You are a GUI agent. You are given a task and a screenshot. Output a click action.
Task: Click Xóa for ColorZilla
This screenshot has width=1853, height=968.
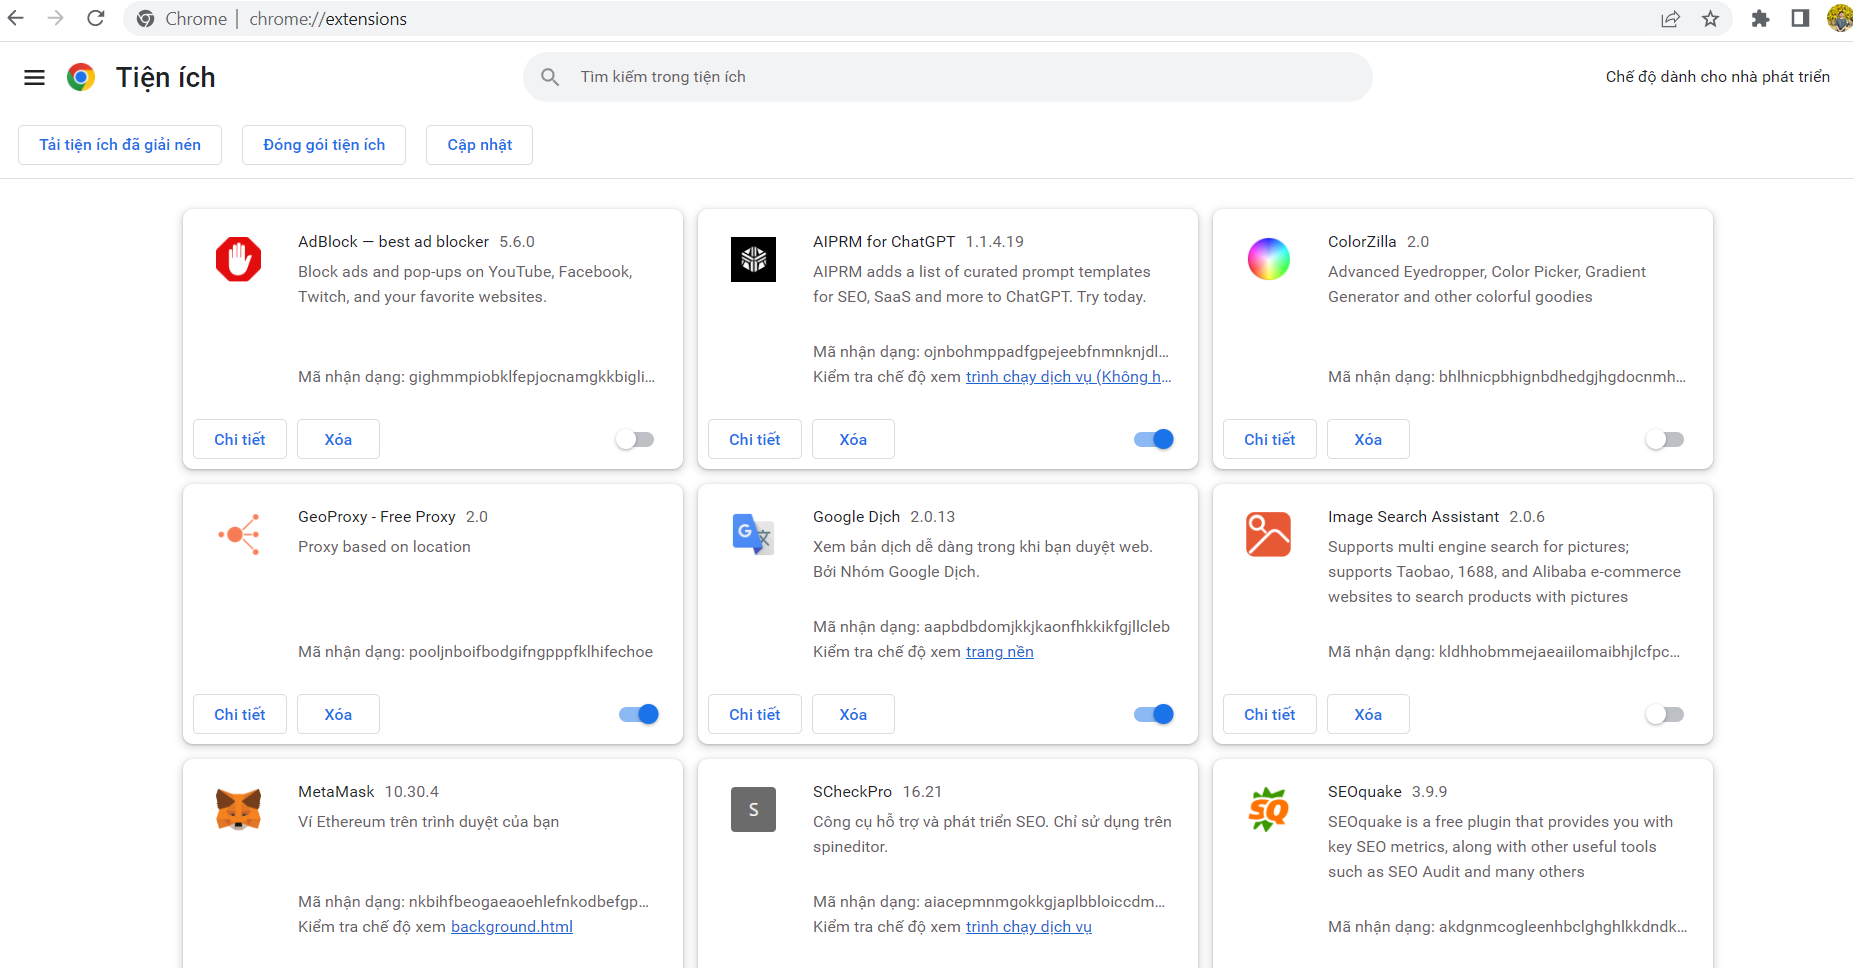click(x=1368, y=439)
